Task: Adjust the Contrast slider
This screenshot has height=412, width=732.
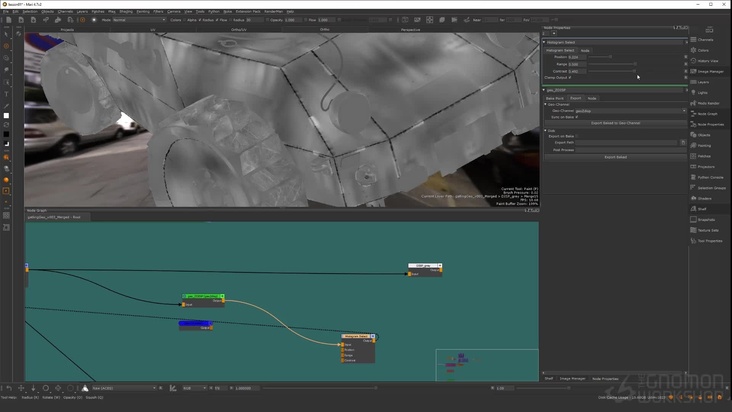Action: [634, 71]
